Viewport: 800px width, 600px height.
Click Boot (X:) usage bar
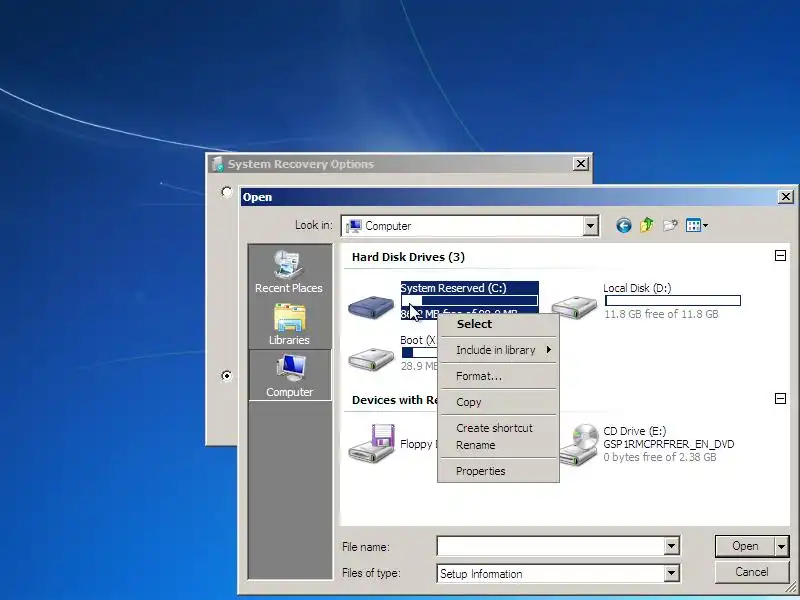[419, 353]
